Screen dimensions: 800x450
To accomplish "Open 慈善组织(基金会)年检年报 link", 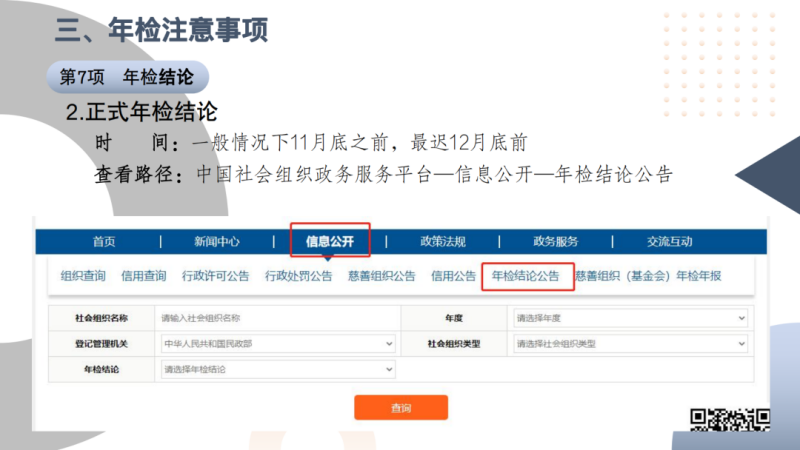I will click(648, 276).
